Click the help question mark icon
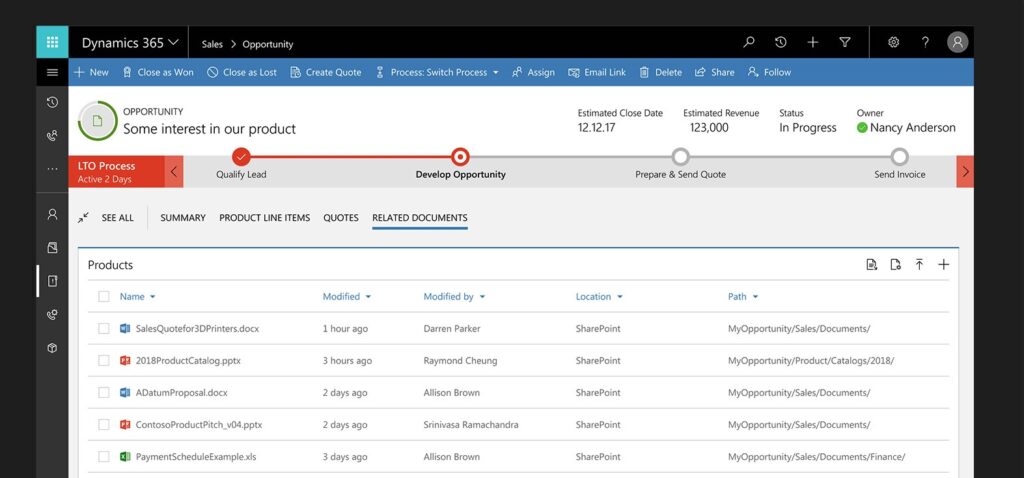Image resolution: width=1024 pixels, height=478 pixels. tap(925, 43)
